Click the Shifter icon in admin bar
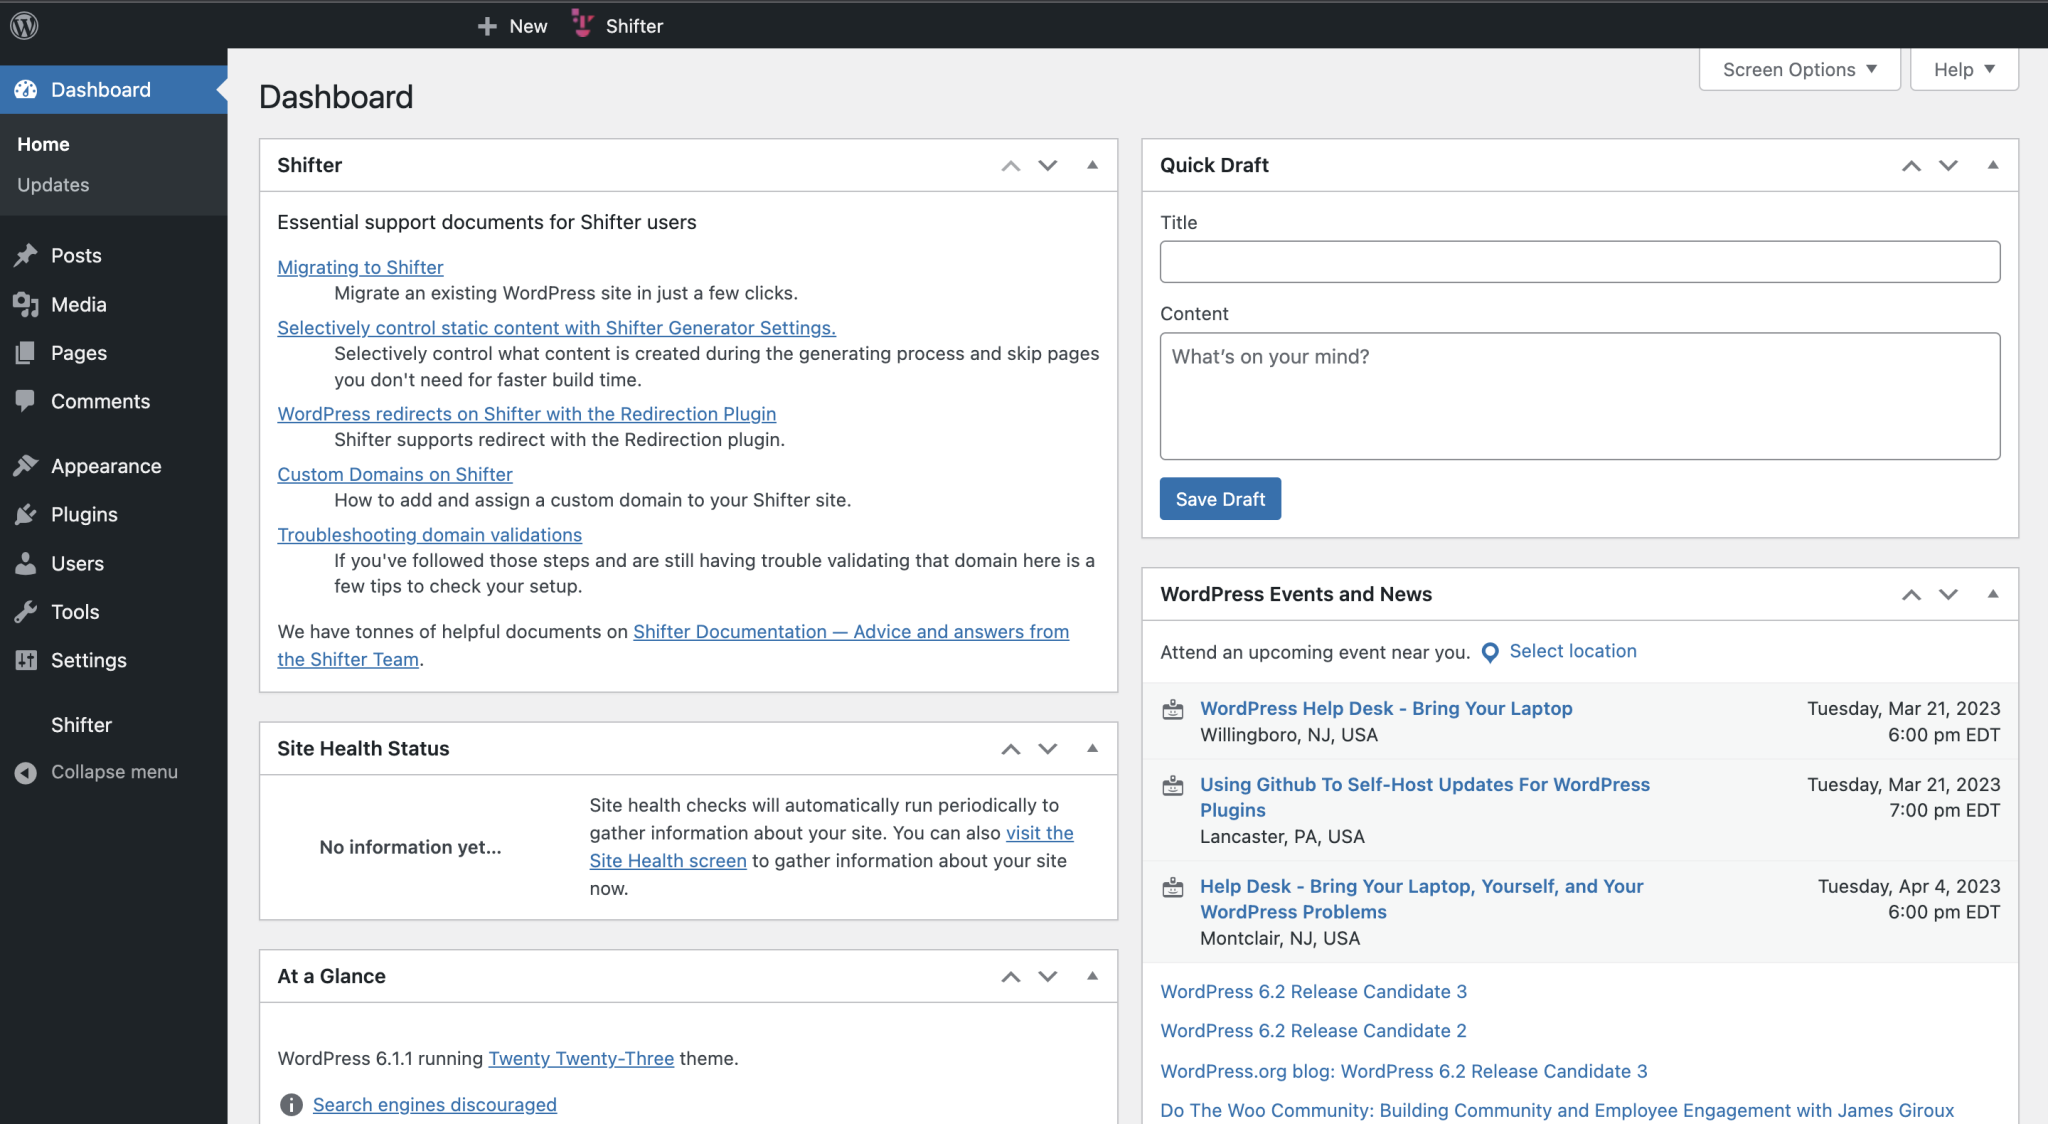The height and width of the screenshot is (1124, 2048). coord(583,24)
